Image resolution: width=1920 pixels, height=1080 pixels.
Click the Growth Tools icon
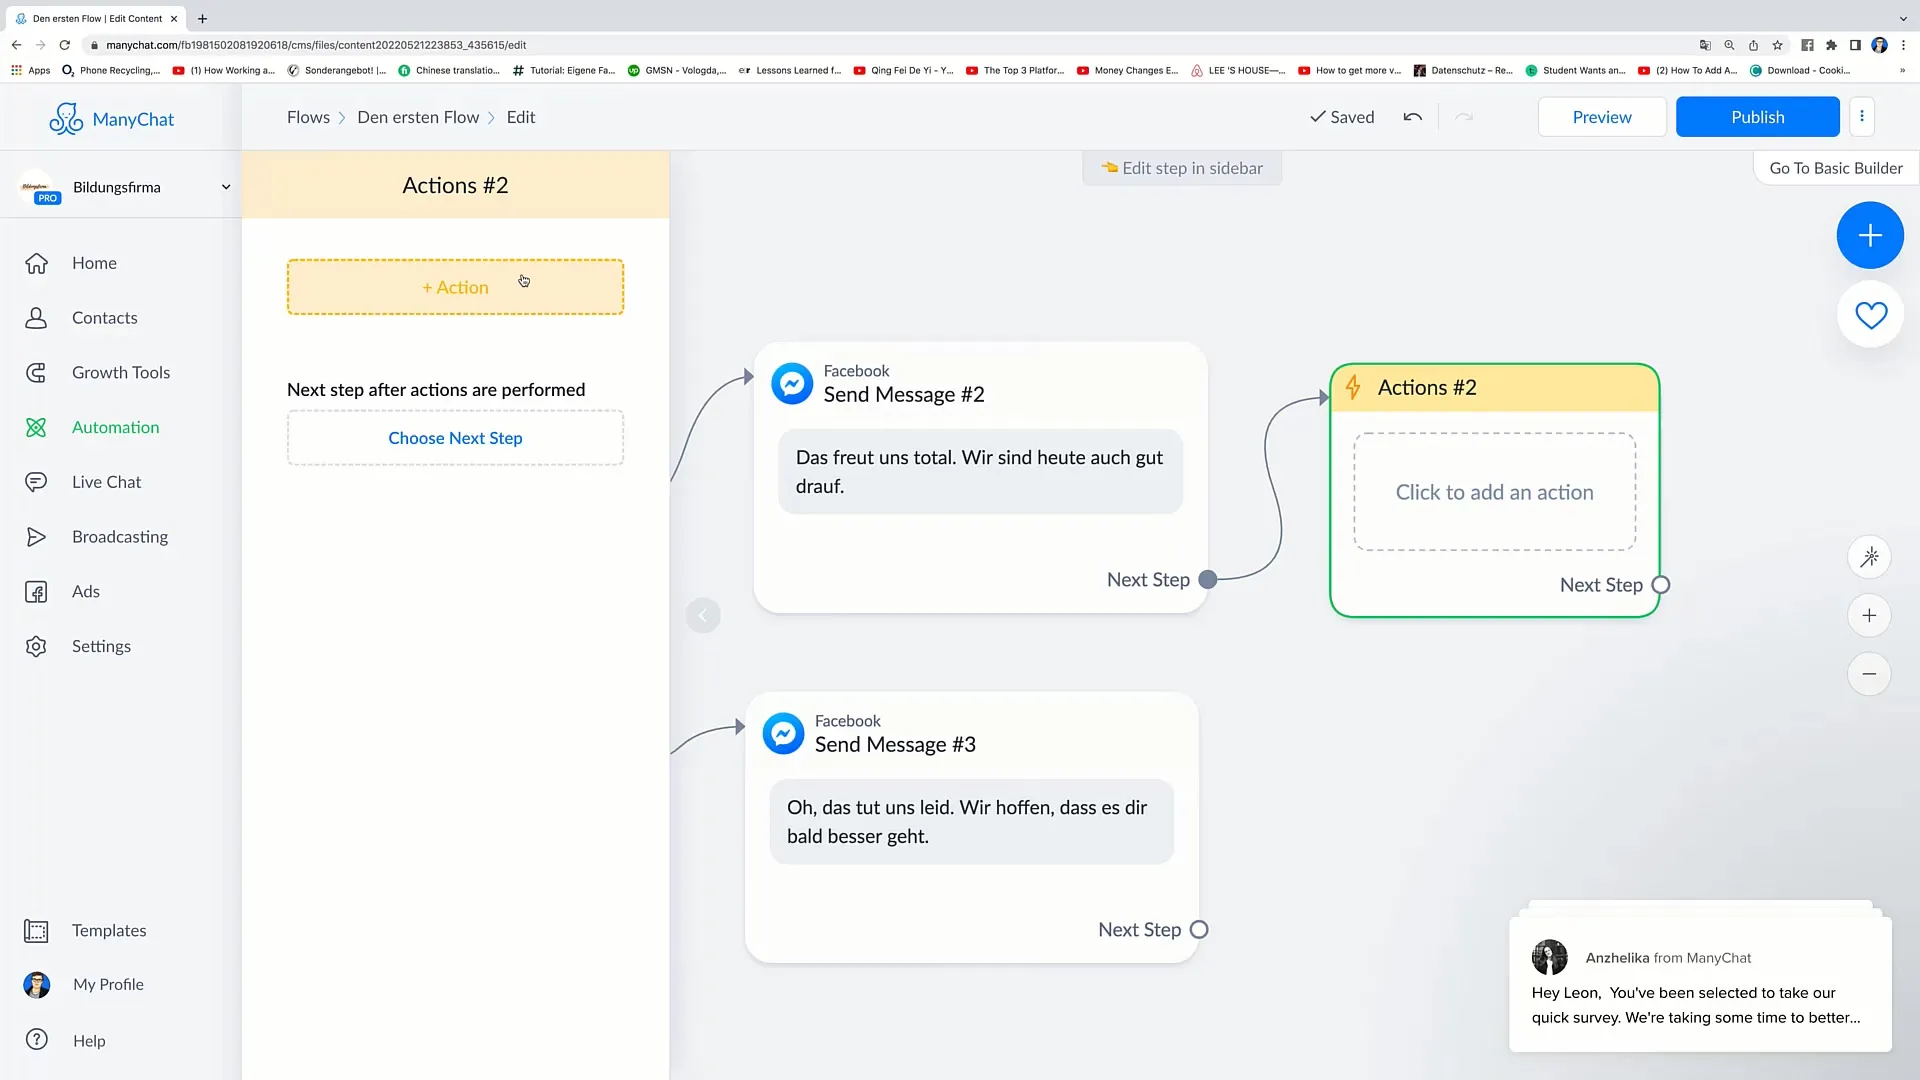(36, 372)
